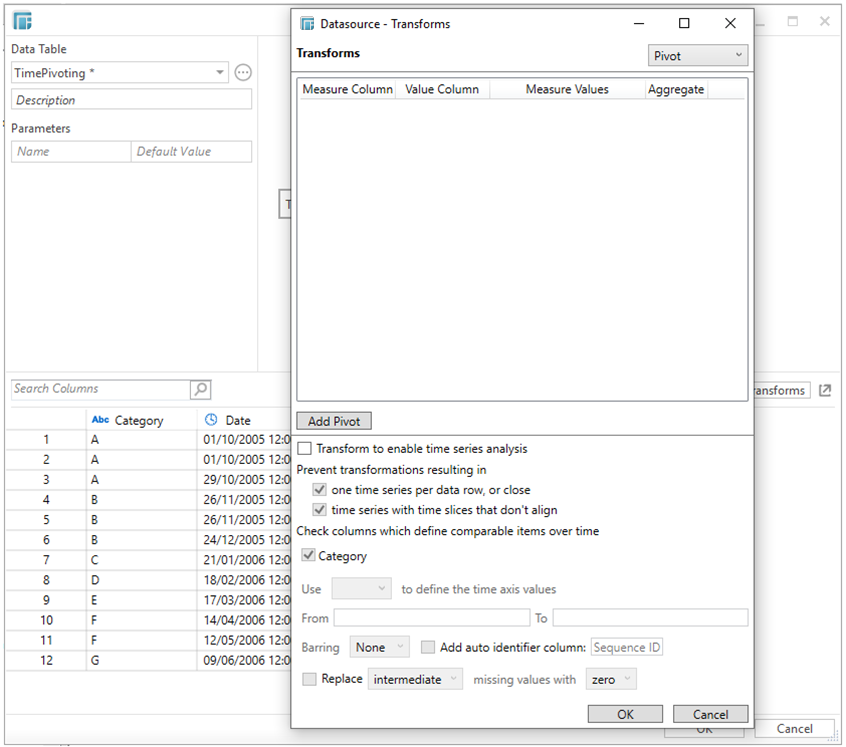Uncheck one time series per data row
The width and height of the screenshot is (846, 747).
[319, 490]
